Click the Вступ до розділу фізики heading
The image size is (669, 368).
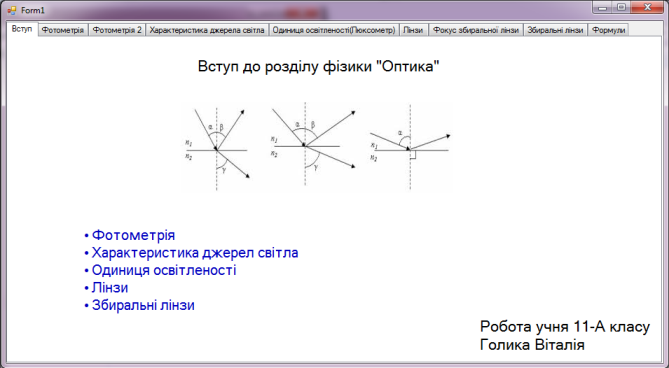click(318, 67)
